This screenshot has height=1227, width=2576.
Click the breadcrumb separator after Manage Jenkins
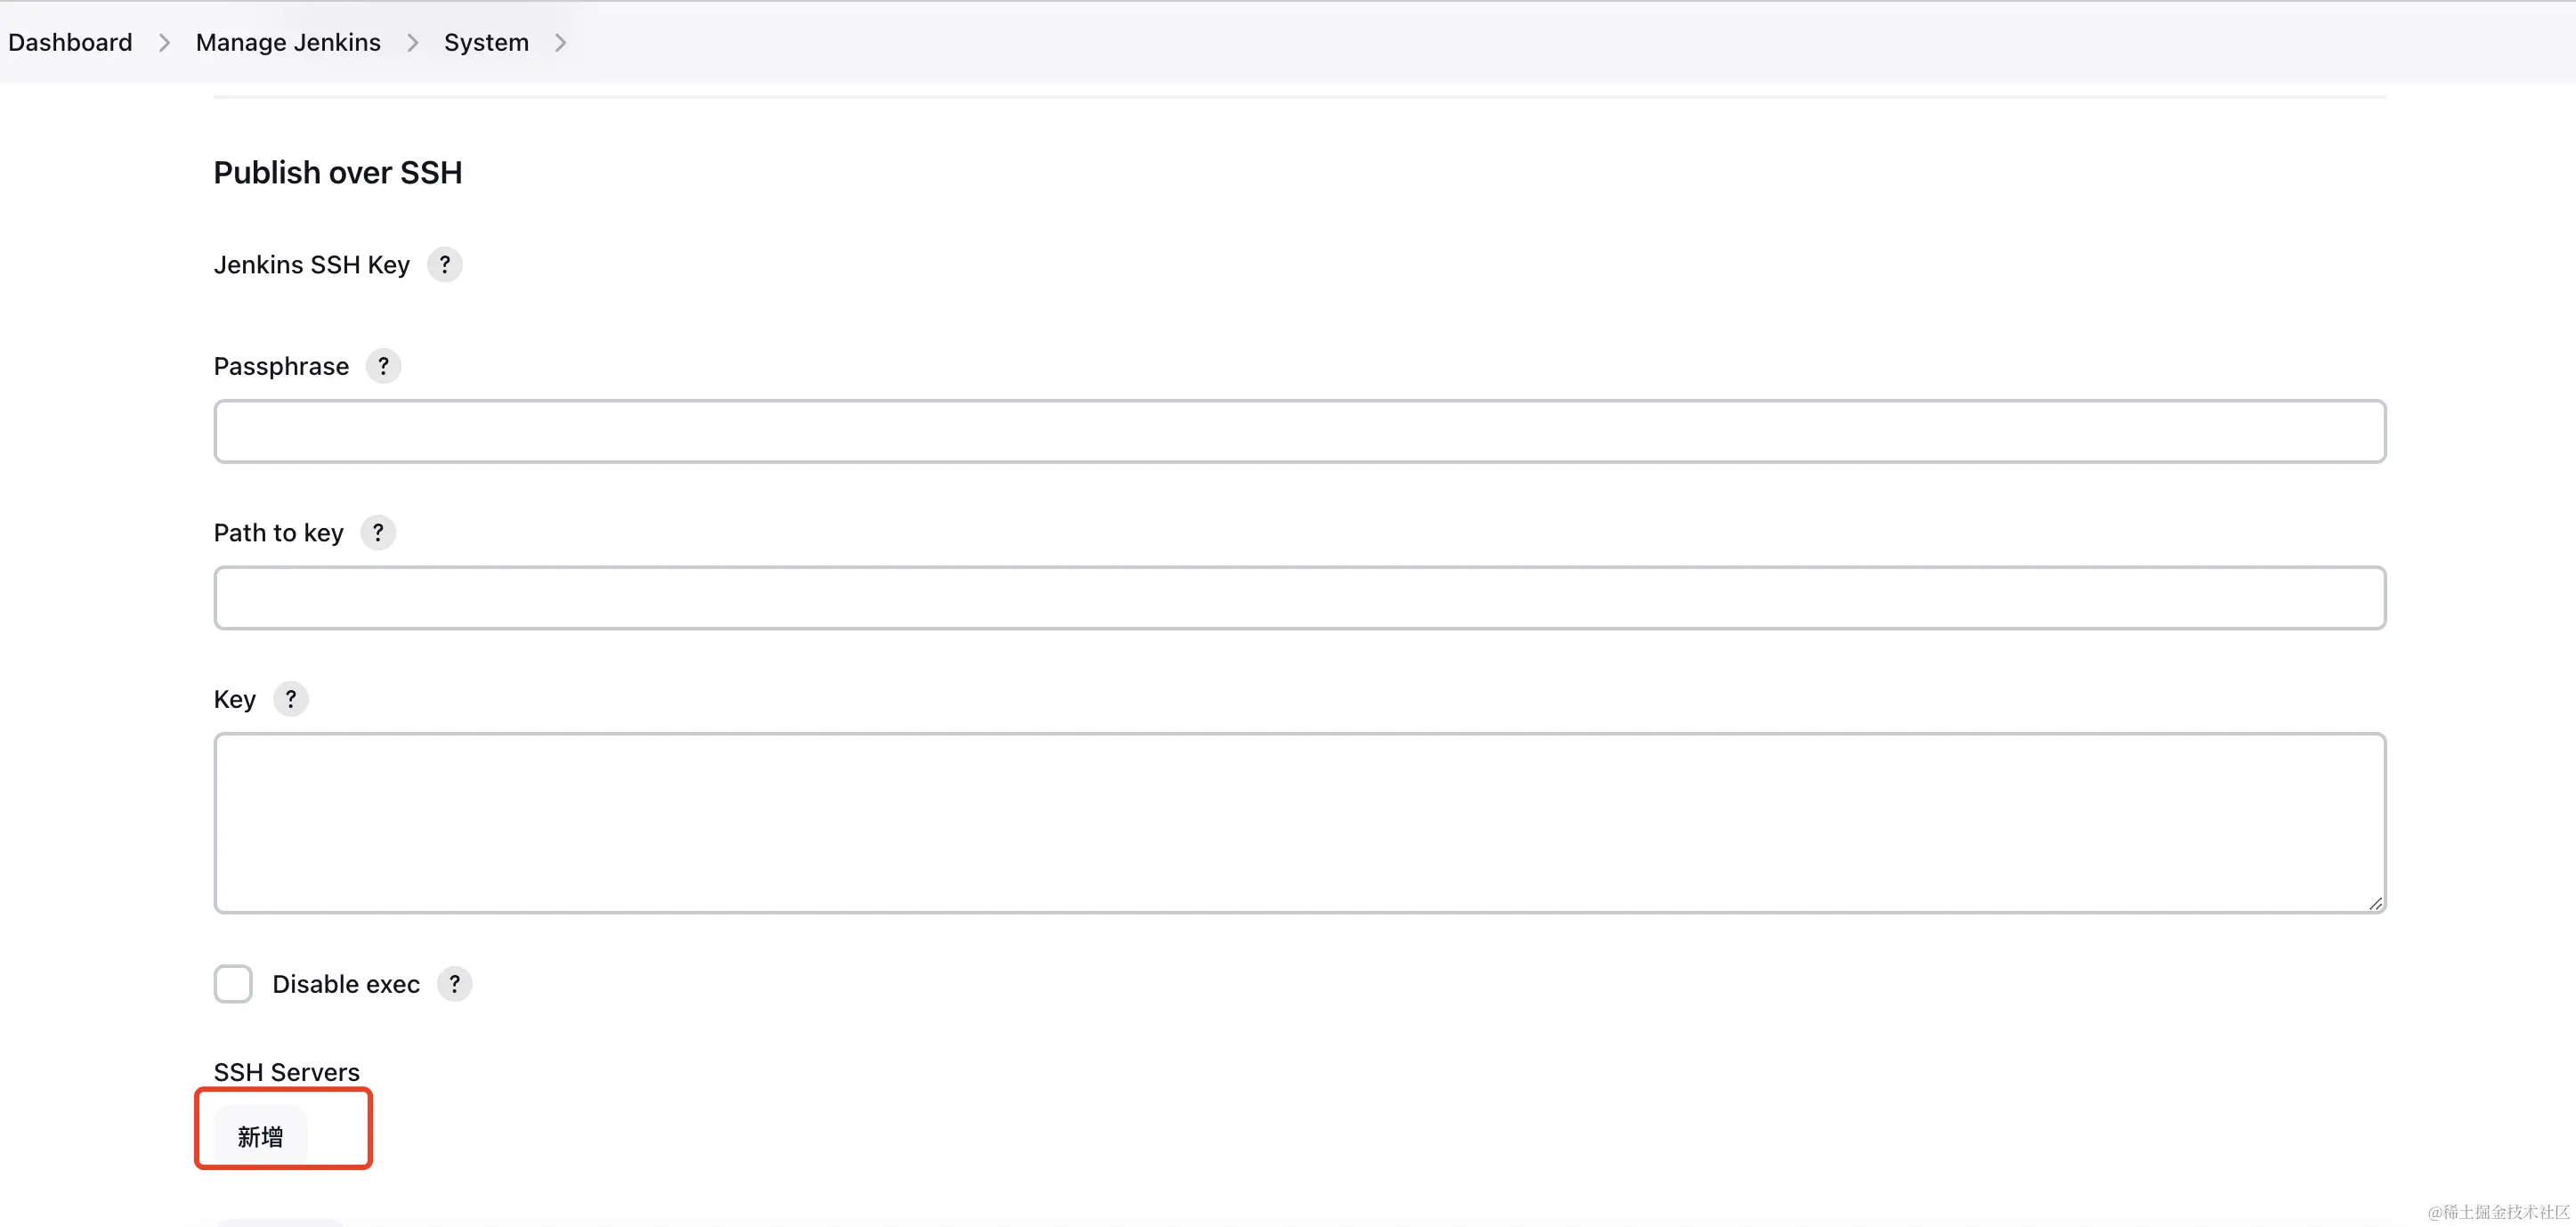point(412,42)
